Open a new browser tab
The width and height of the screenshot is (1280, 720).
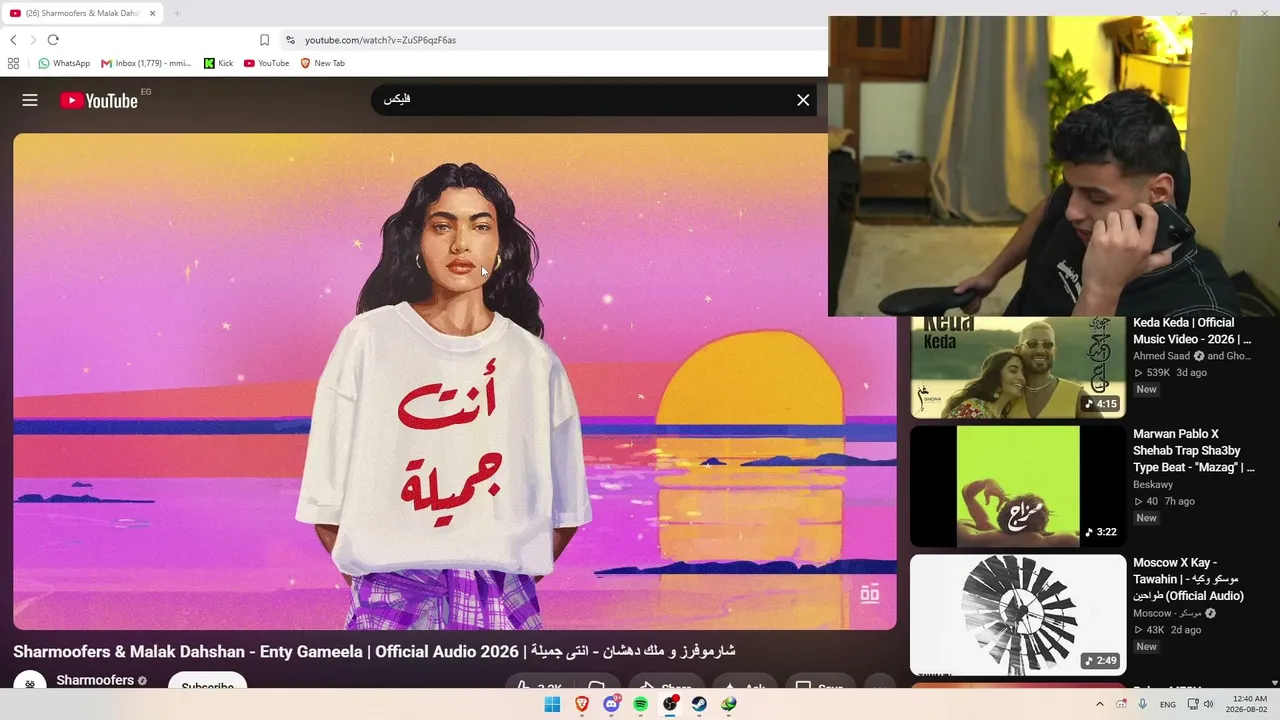(177, 13)
